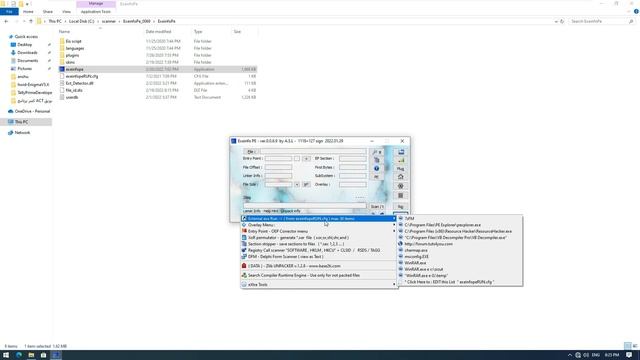Open Downloads in Quick access
The width and height of the screenshot is (640, 360).
[x=27, y=53]
